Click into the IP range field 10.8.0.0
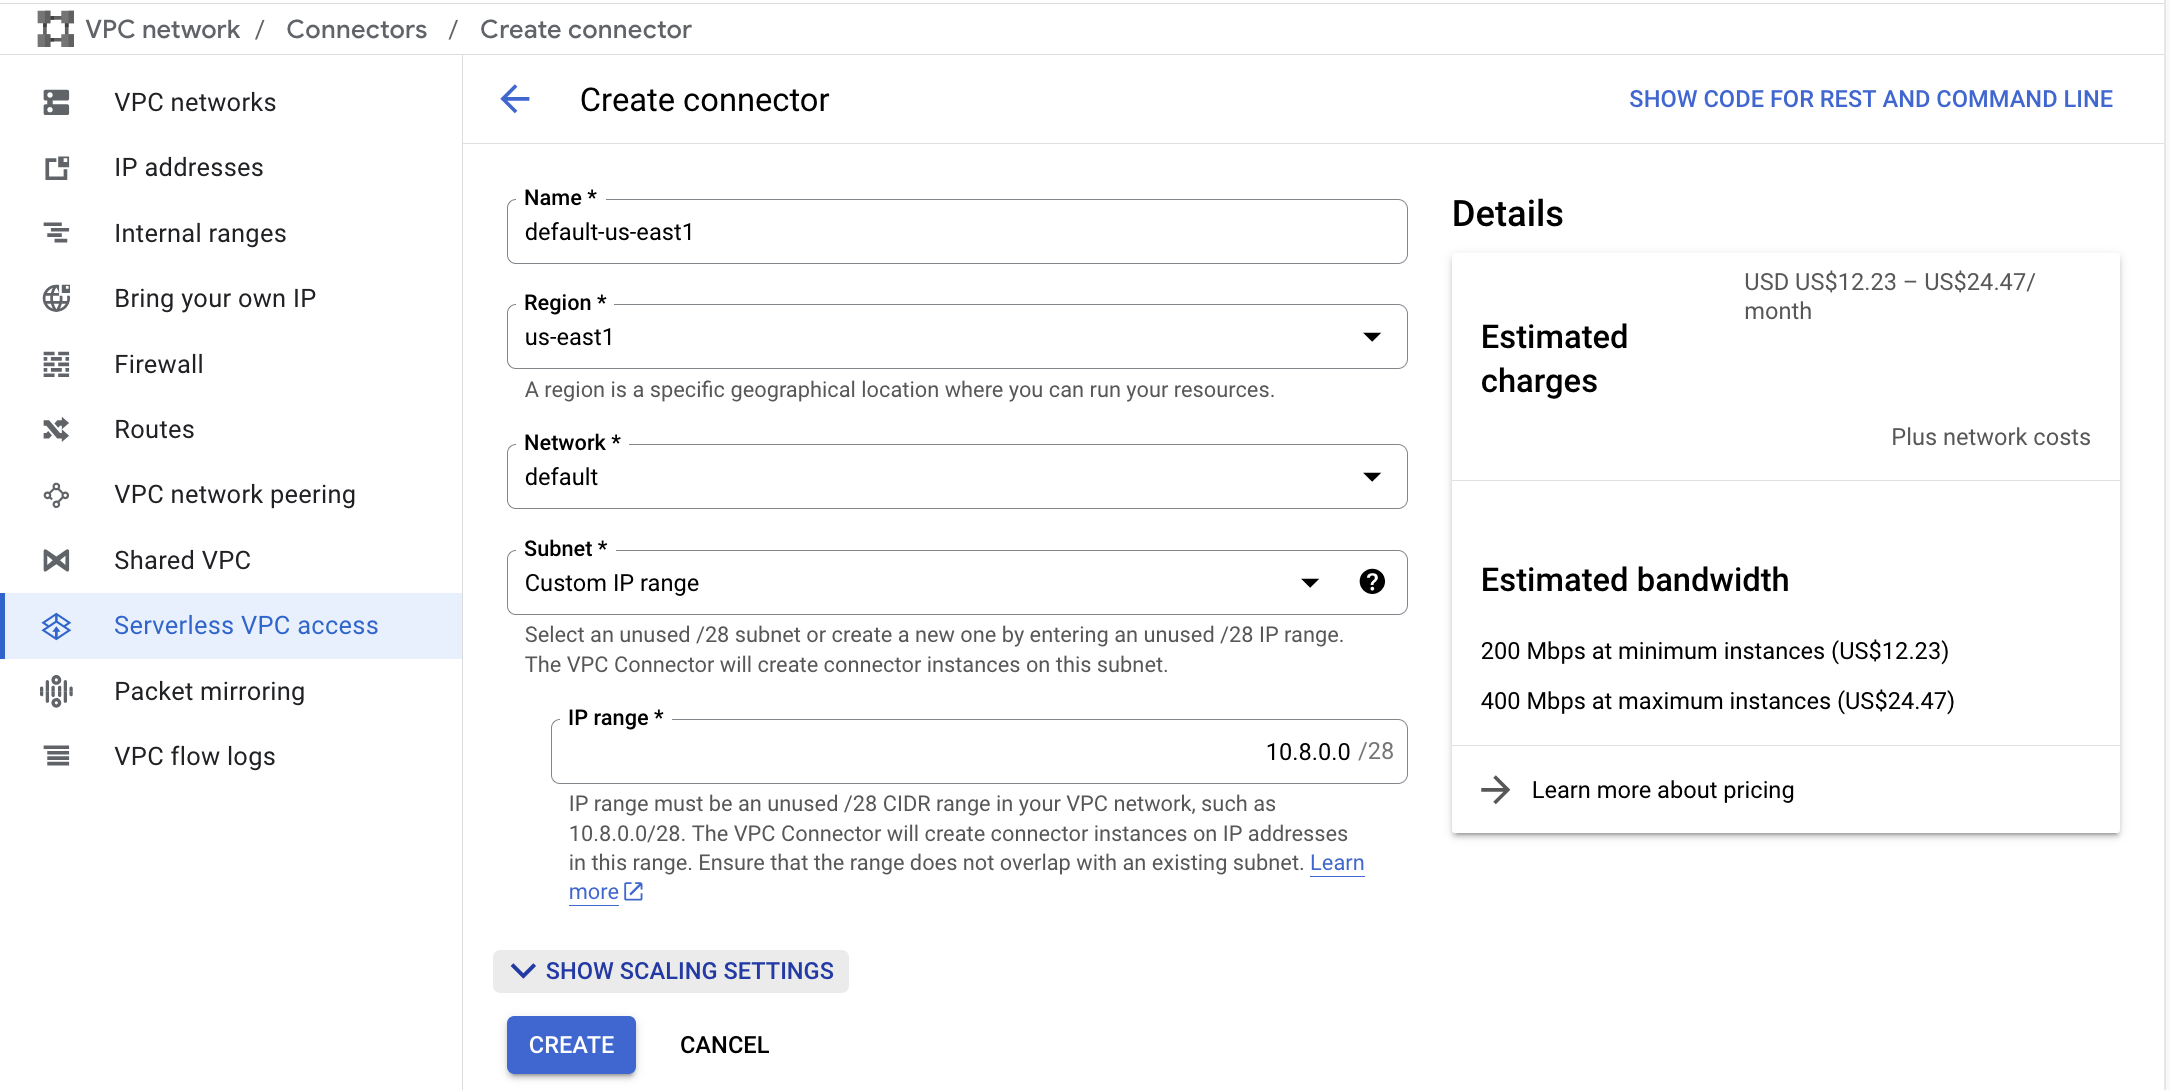 point(979,751)
